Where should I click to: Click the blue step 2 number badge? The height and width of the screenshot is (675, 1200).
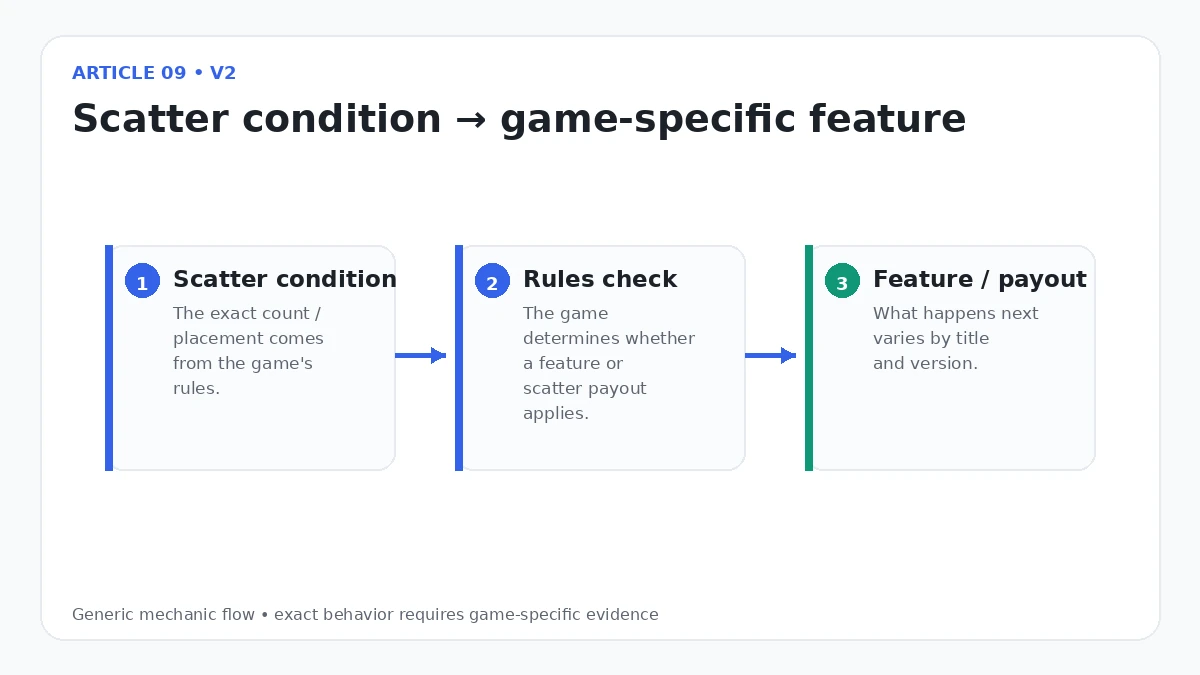[x=492, y=281]
